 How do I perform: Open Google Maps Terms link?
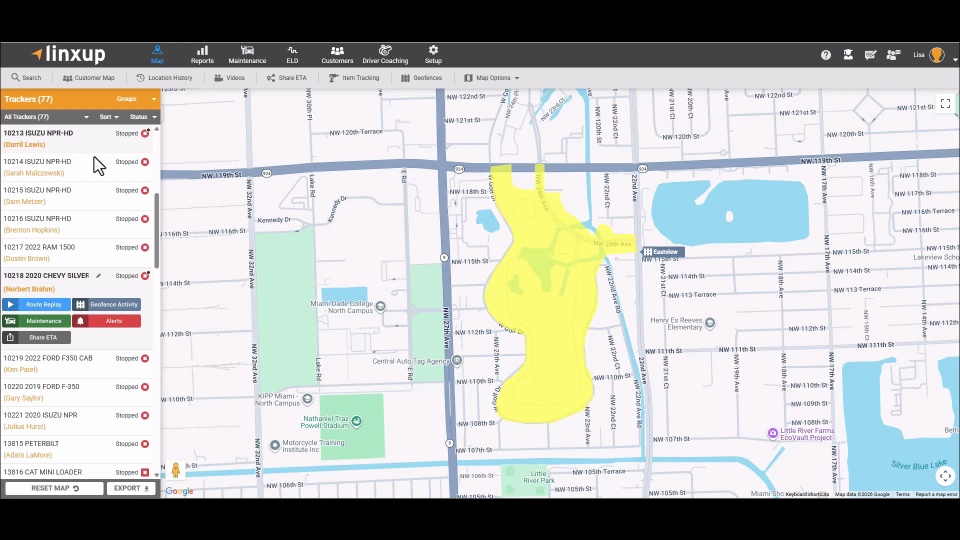pyautogui.click(x=902, y=494)
